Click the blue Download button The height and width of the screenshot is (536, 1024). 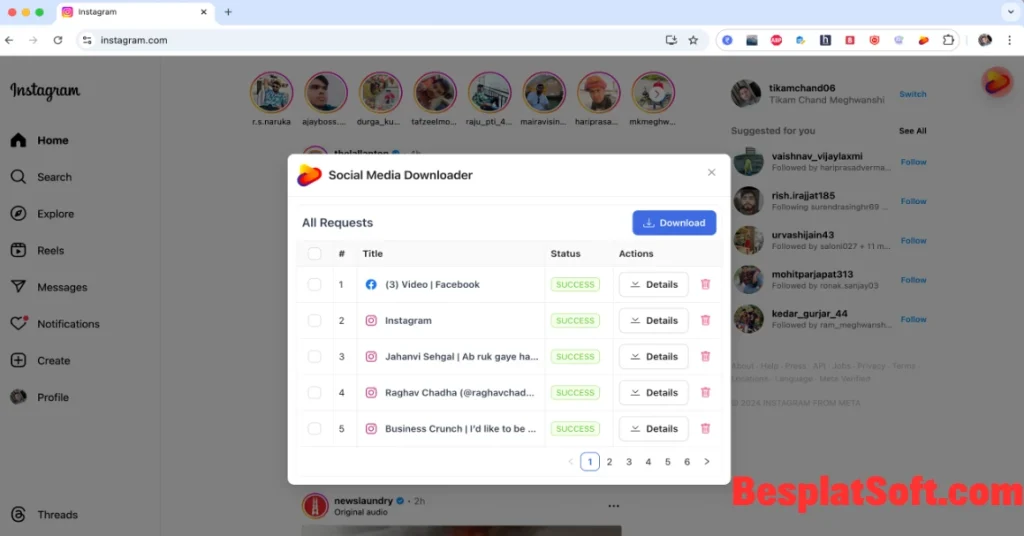point(674,223)
